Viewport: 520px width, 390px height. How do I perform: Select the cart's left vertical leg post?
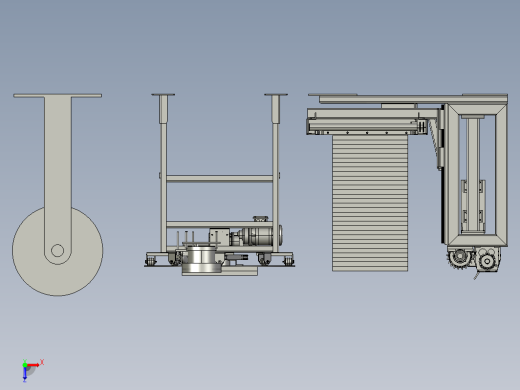coord(163,173)
